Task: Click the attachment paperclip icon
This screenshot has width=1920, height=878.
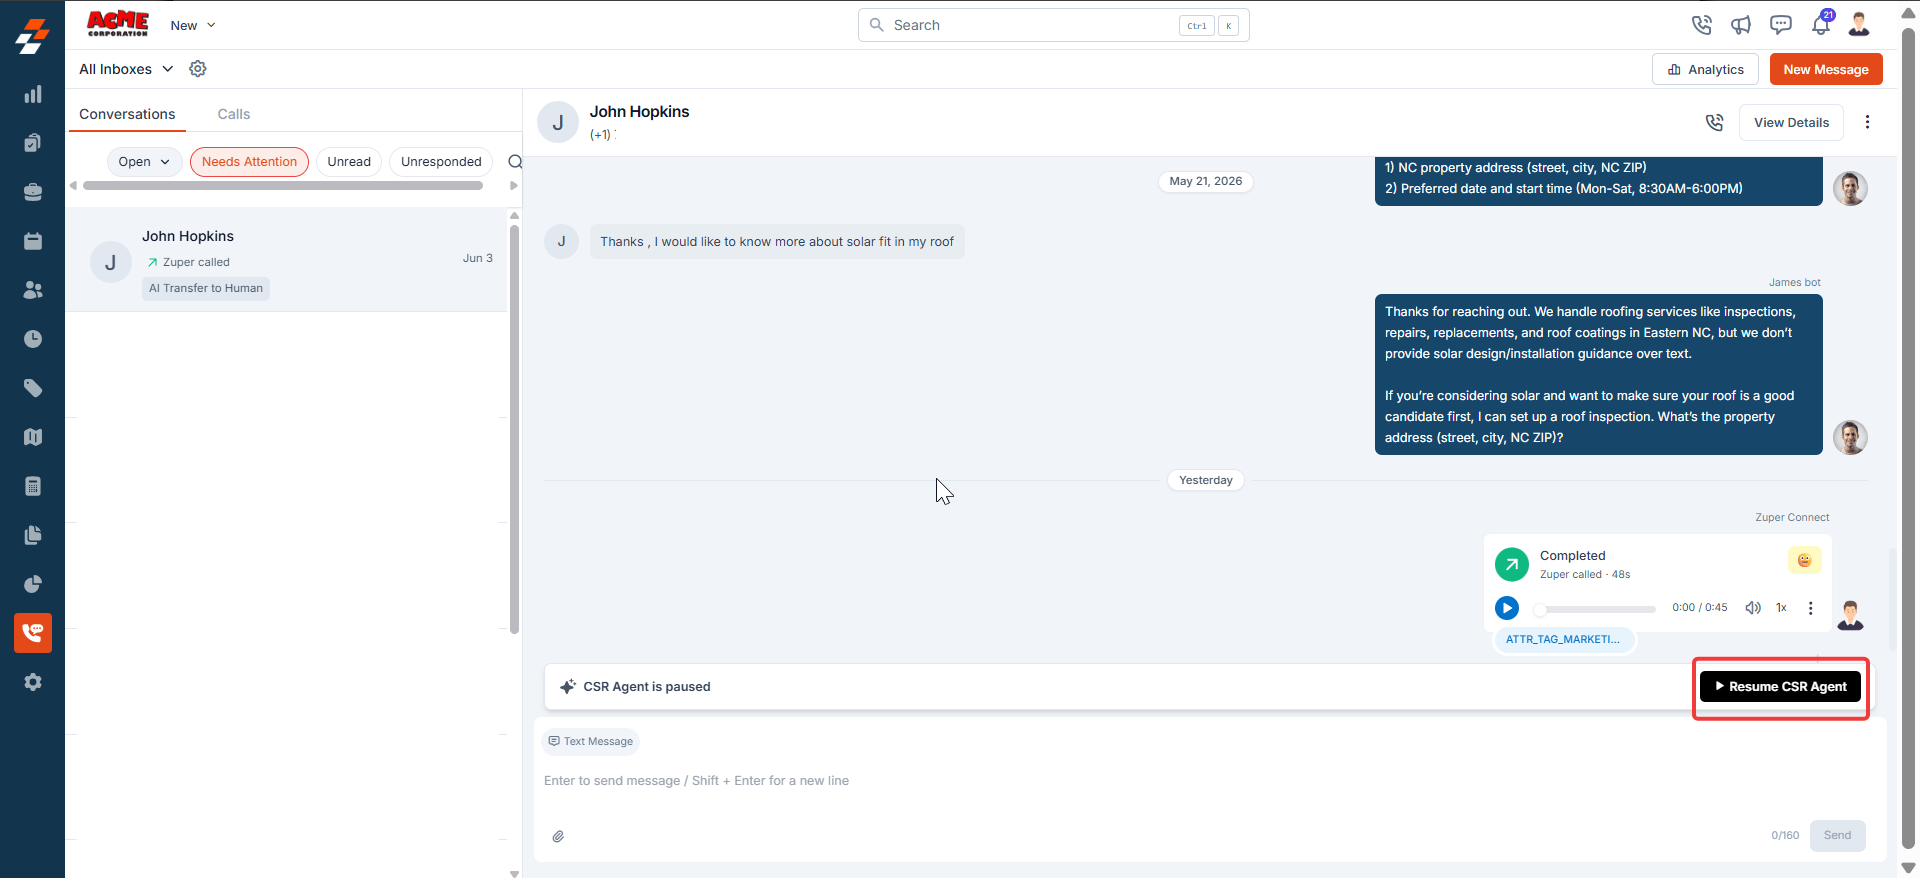Action: click(558, 836)
